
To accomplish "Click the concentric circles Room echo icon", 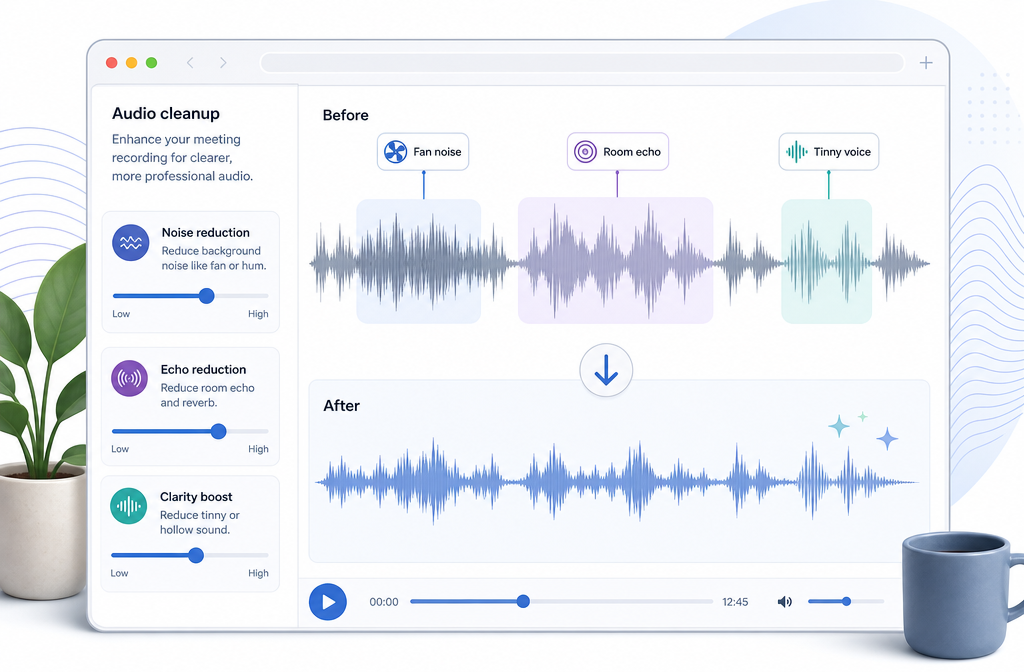I will tap(585, 152).
